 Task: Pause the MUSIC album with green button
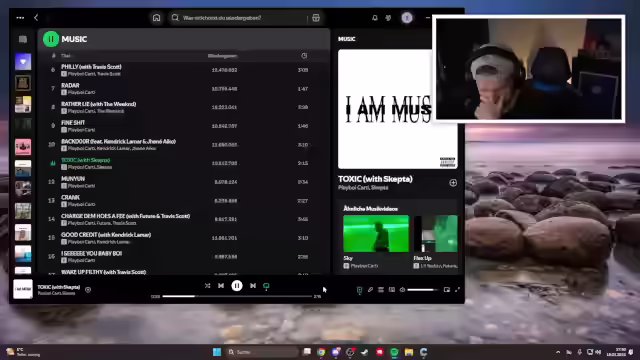click(51, 39)
